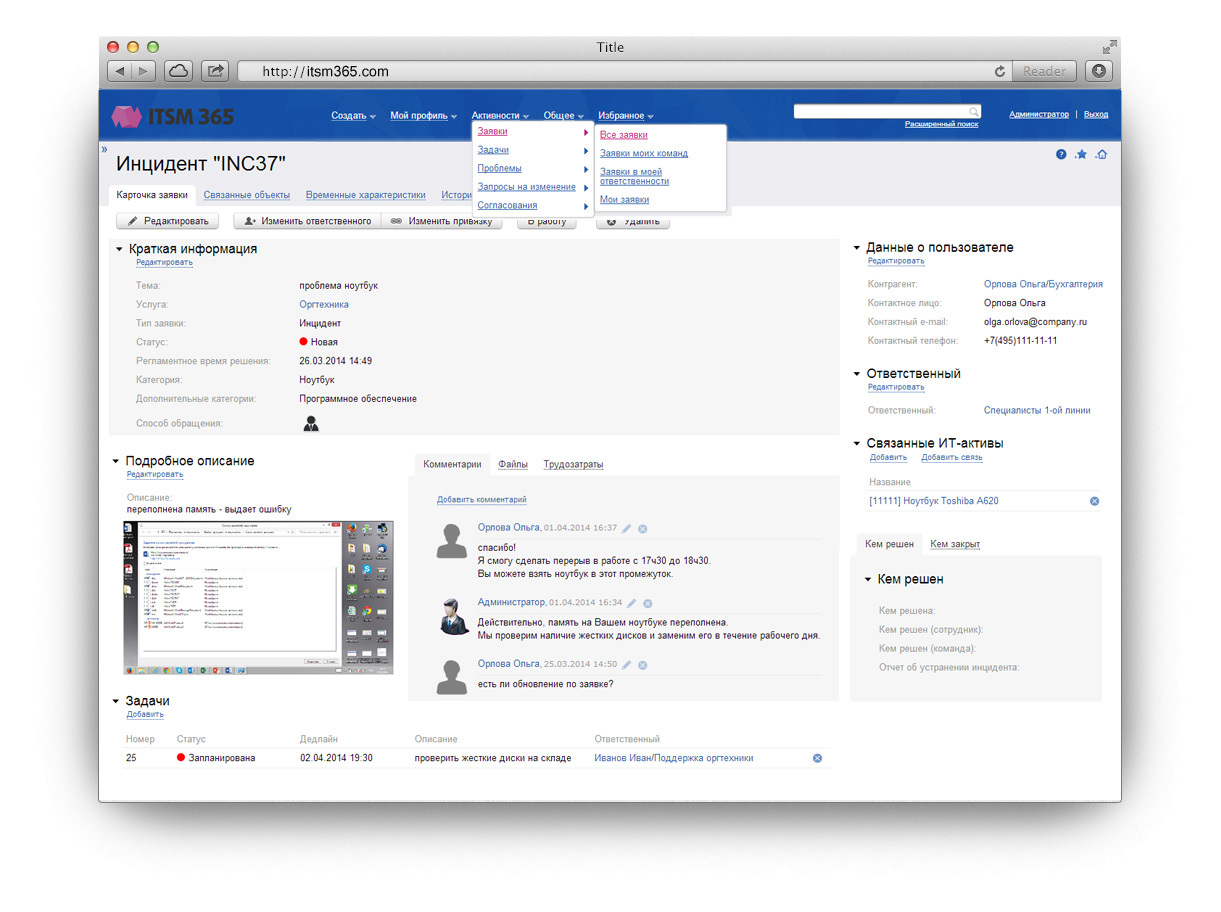Viewport: 1221px width, 912px height.
Task: Click the Изменить ответственного button
Action: click(x=308, y=221)
